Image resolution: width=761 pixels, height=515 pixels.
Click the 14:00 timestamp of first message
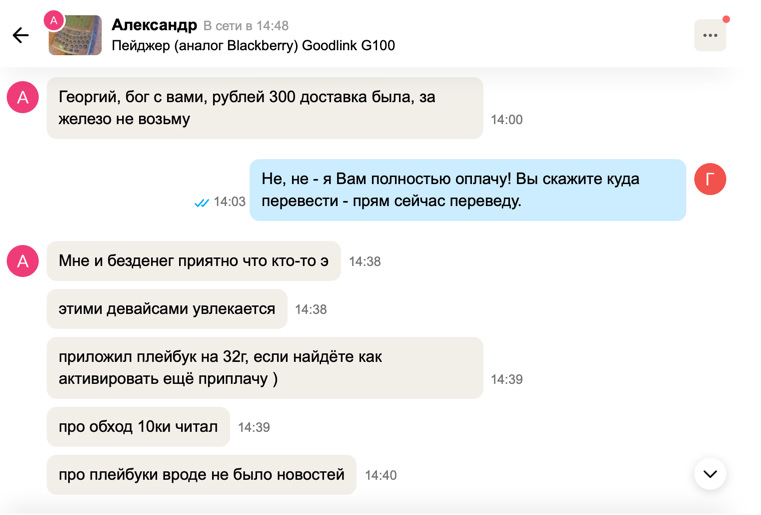coord(506,120)
